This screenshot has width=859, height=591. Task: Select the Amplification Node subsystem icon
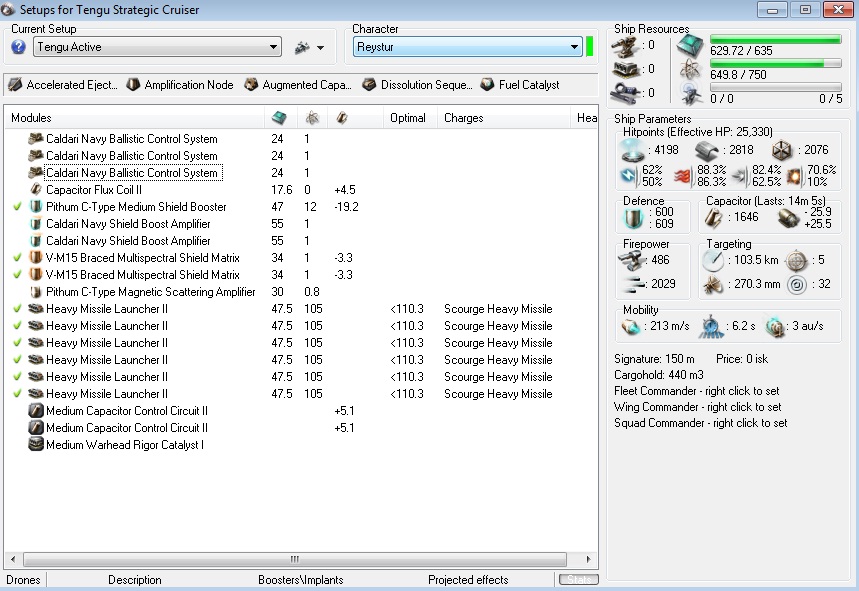[x=133, y=85]
